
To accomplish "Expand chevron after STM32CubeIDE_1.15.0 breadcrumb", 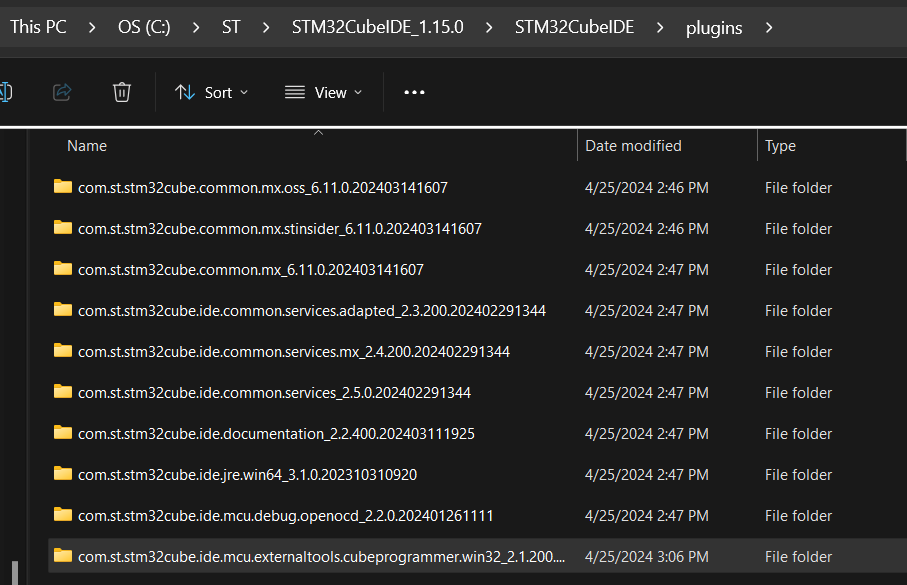I will (x=489, y=28).
